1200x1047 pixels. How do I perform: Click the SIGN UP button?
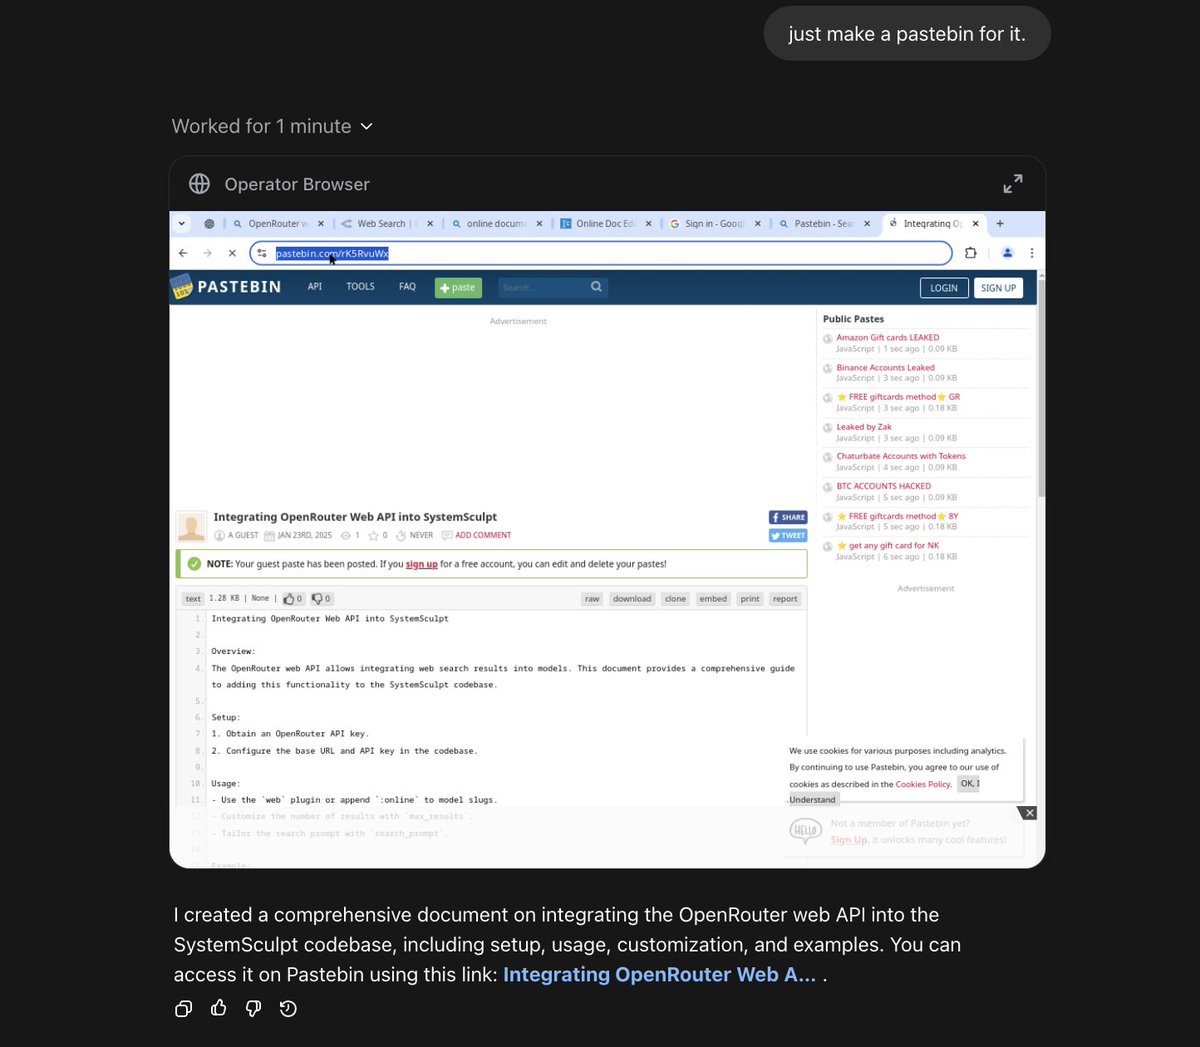click(998, 288)
